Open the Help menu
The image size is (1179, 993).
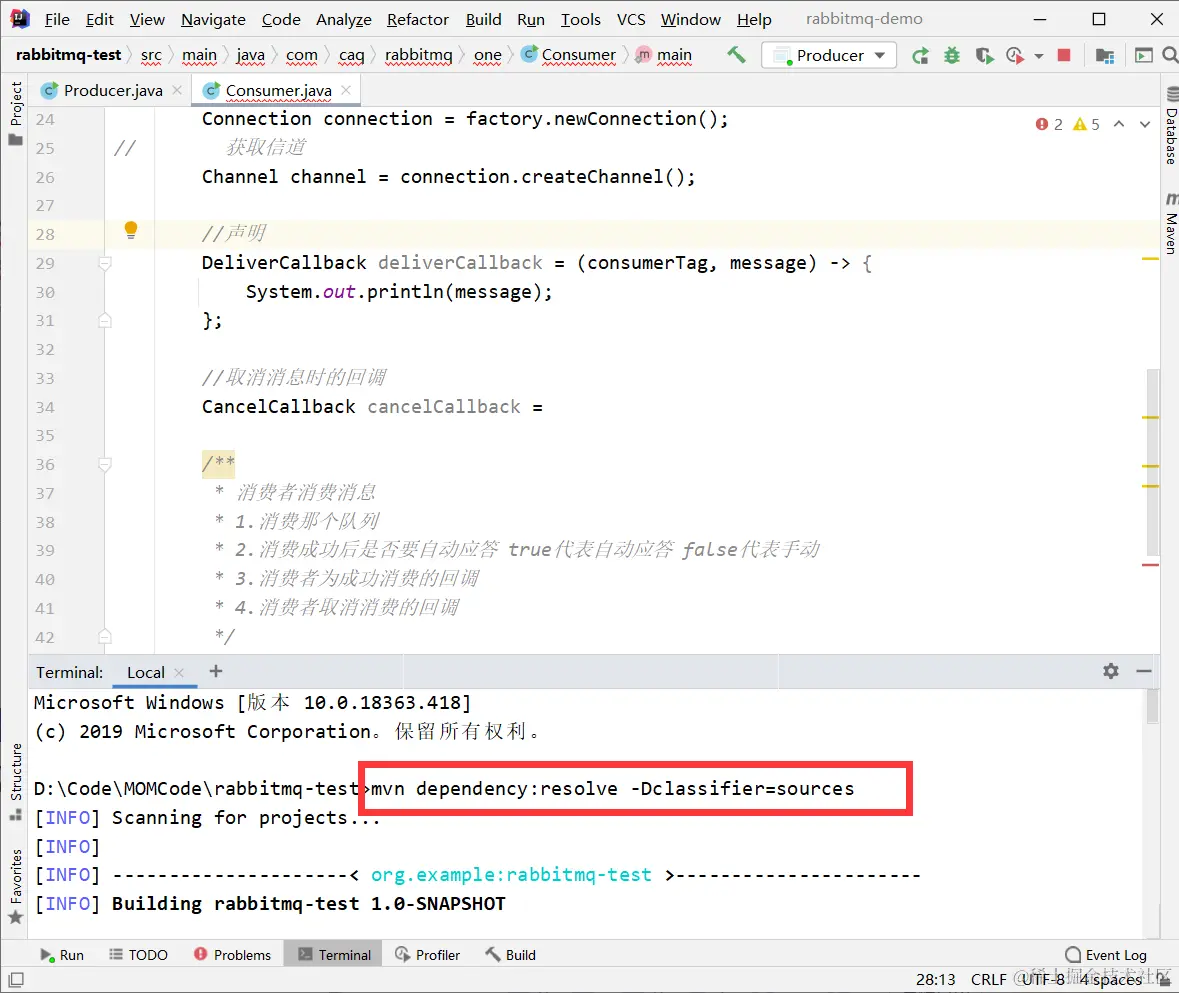coord(753,20)
